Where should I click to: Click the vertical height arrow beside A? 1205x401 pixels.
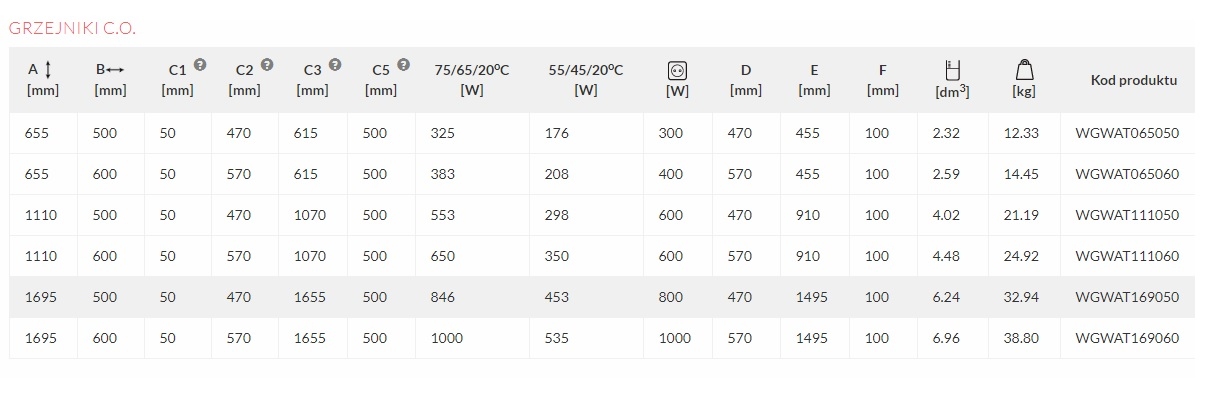[49, 69]
